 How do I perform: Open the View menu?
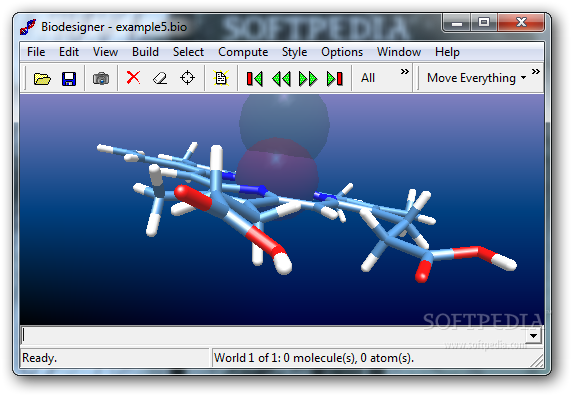tap(105, 52)
